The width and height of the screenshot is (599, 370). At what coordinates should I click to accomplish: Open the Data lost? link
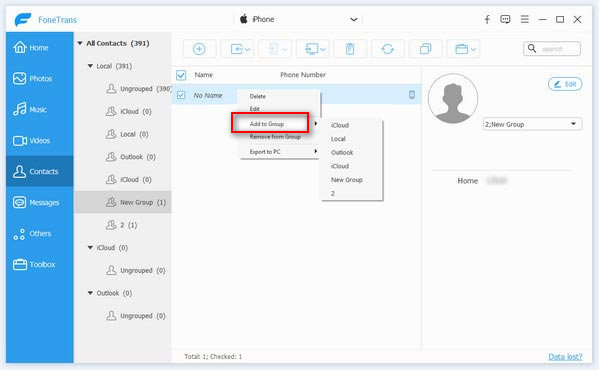coord(565,357)
